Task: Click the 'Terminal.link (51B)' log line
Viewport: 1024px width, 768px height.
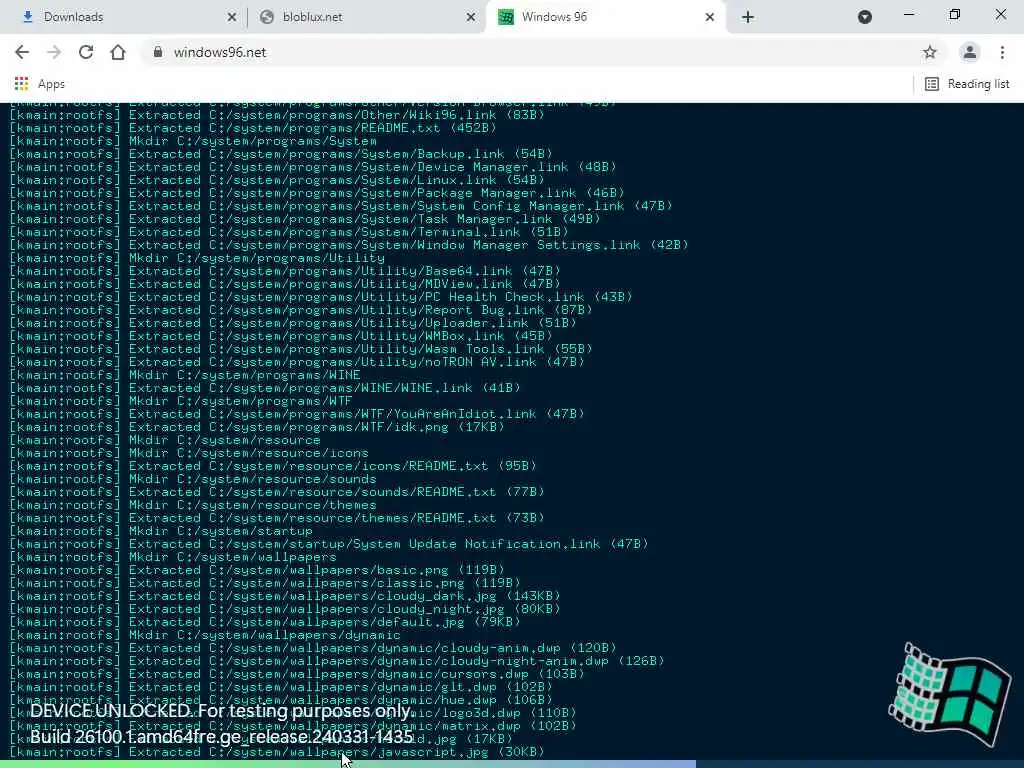Action: pyautogui.click(x=289, y=232)
